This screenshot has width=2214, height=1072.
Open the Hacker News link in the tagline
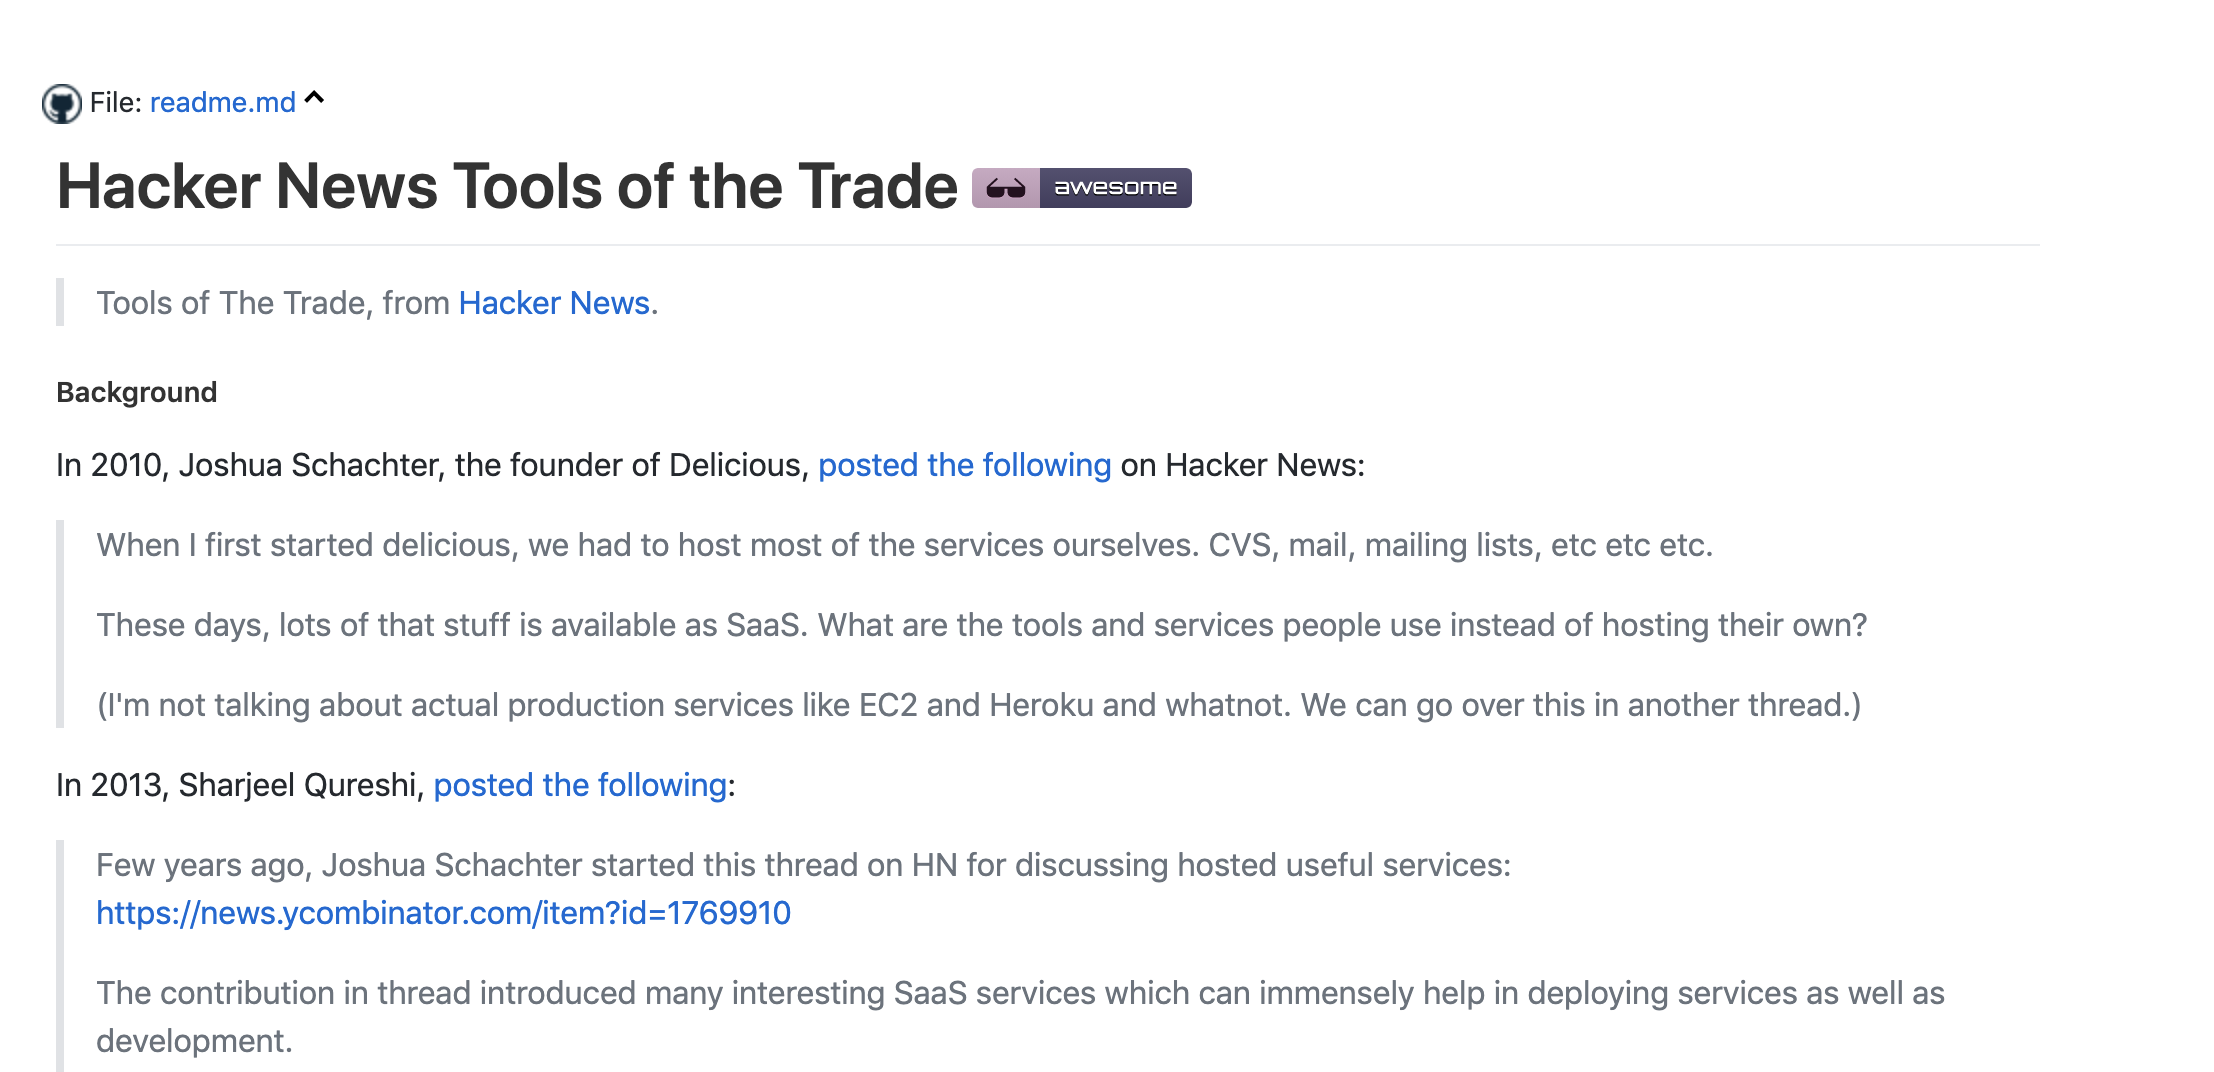(x=554, y=303)
